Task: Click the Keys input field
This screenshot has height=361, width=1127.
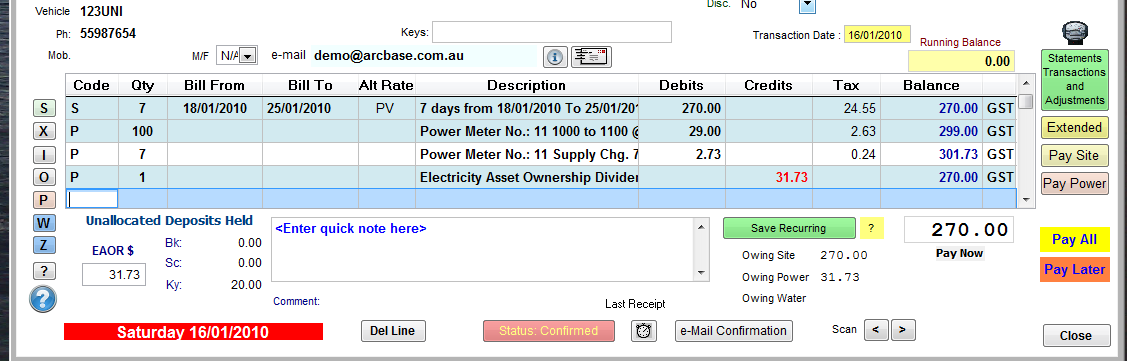Action: coord(552,32)
